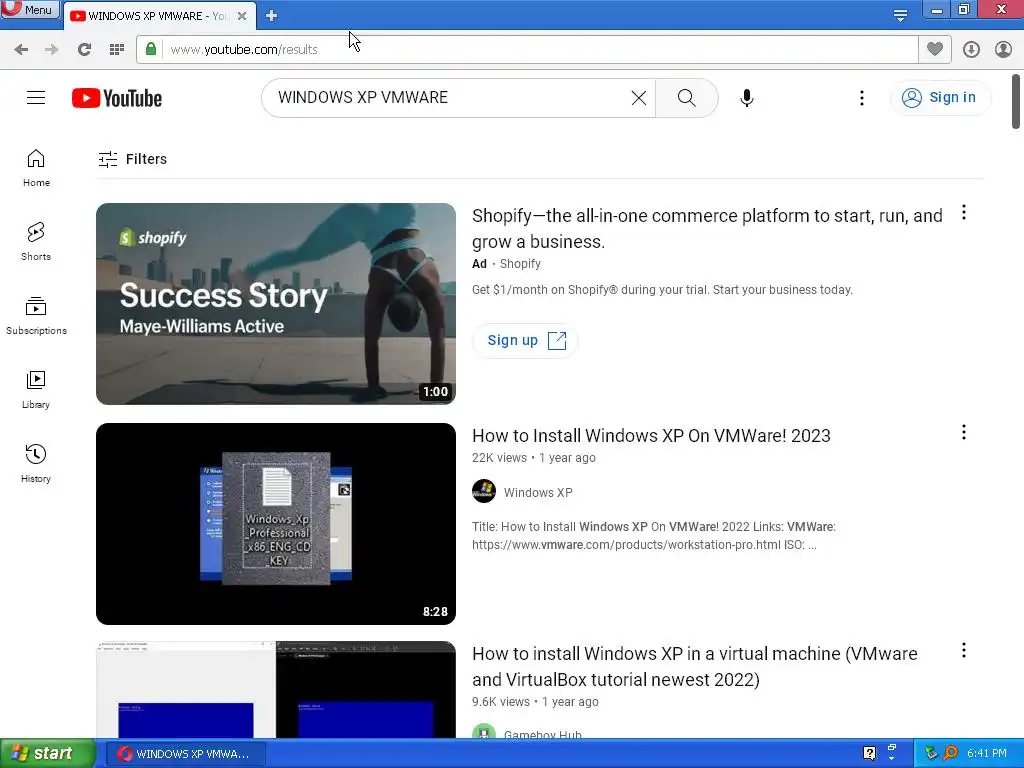This screenshot has width=1024, height=768.
Task: Go back with the back arrow
Action: point(21,49)
